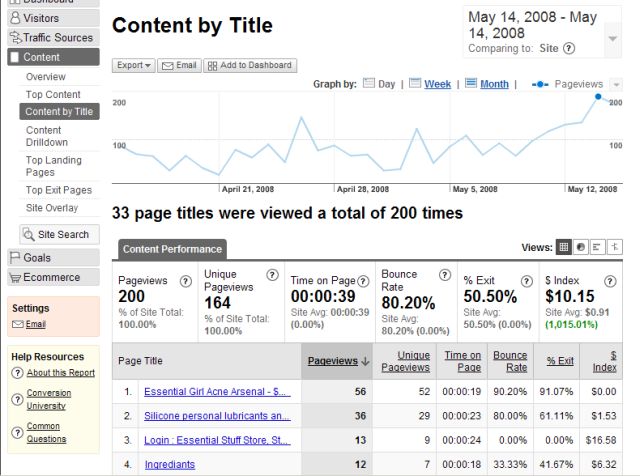The image size is (640, 476).
Task: Click the Email link under Settings
Action: [x=36, y=324]
